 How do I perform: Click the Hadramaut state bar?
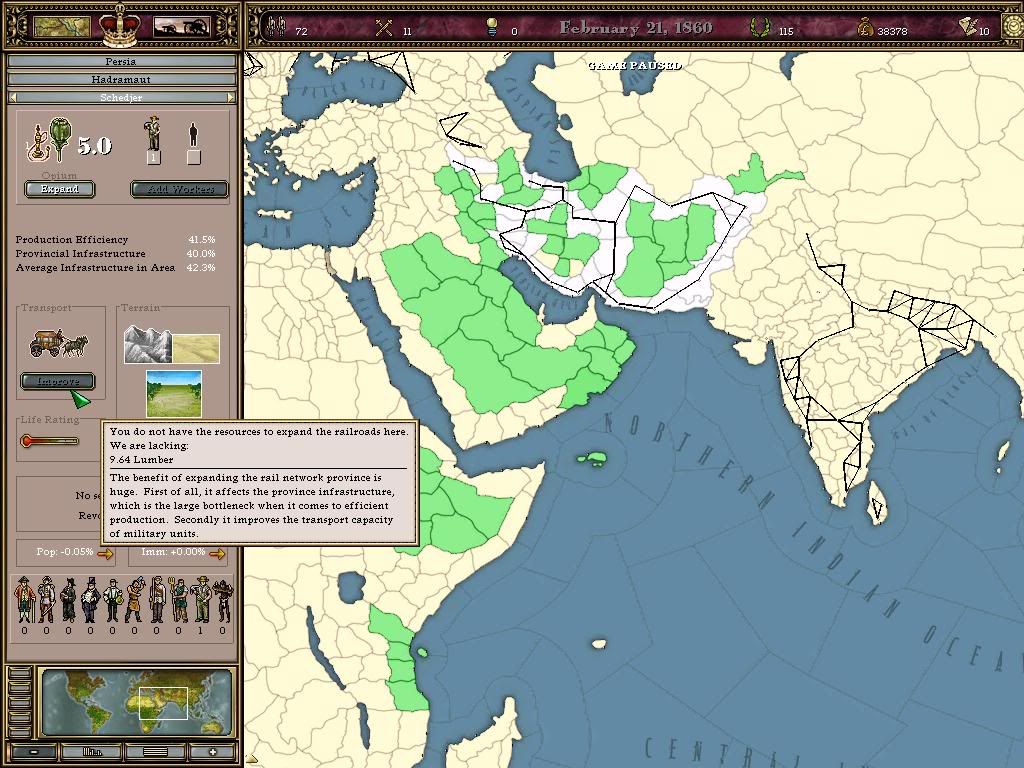pos(121,80)
